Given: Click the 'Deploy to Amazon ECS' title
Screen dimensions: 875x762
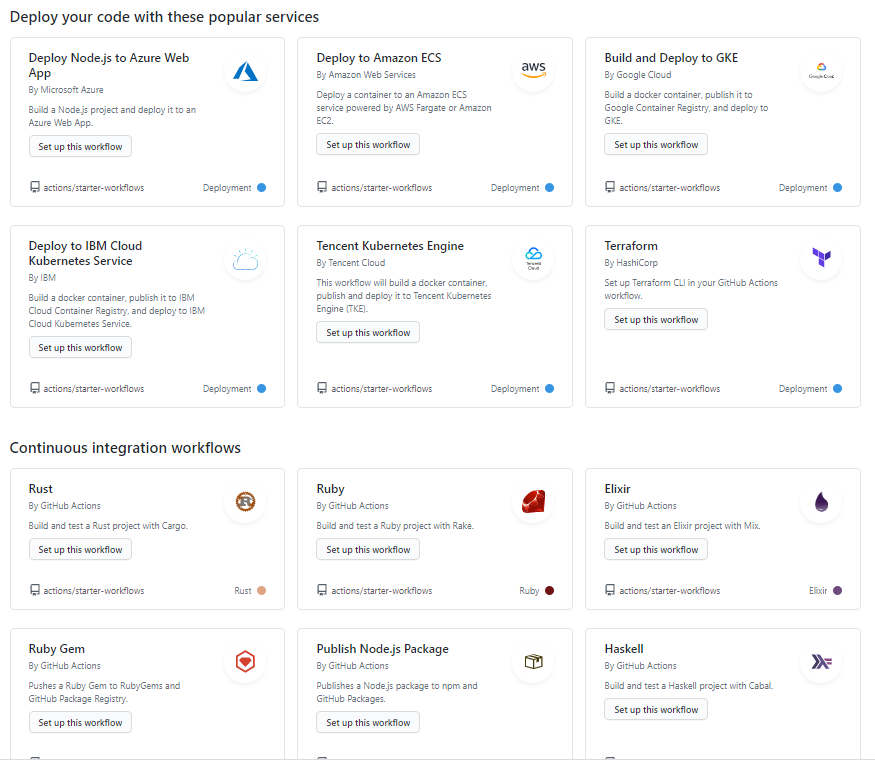Looking at the screenshot, I should coord(379,58).
